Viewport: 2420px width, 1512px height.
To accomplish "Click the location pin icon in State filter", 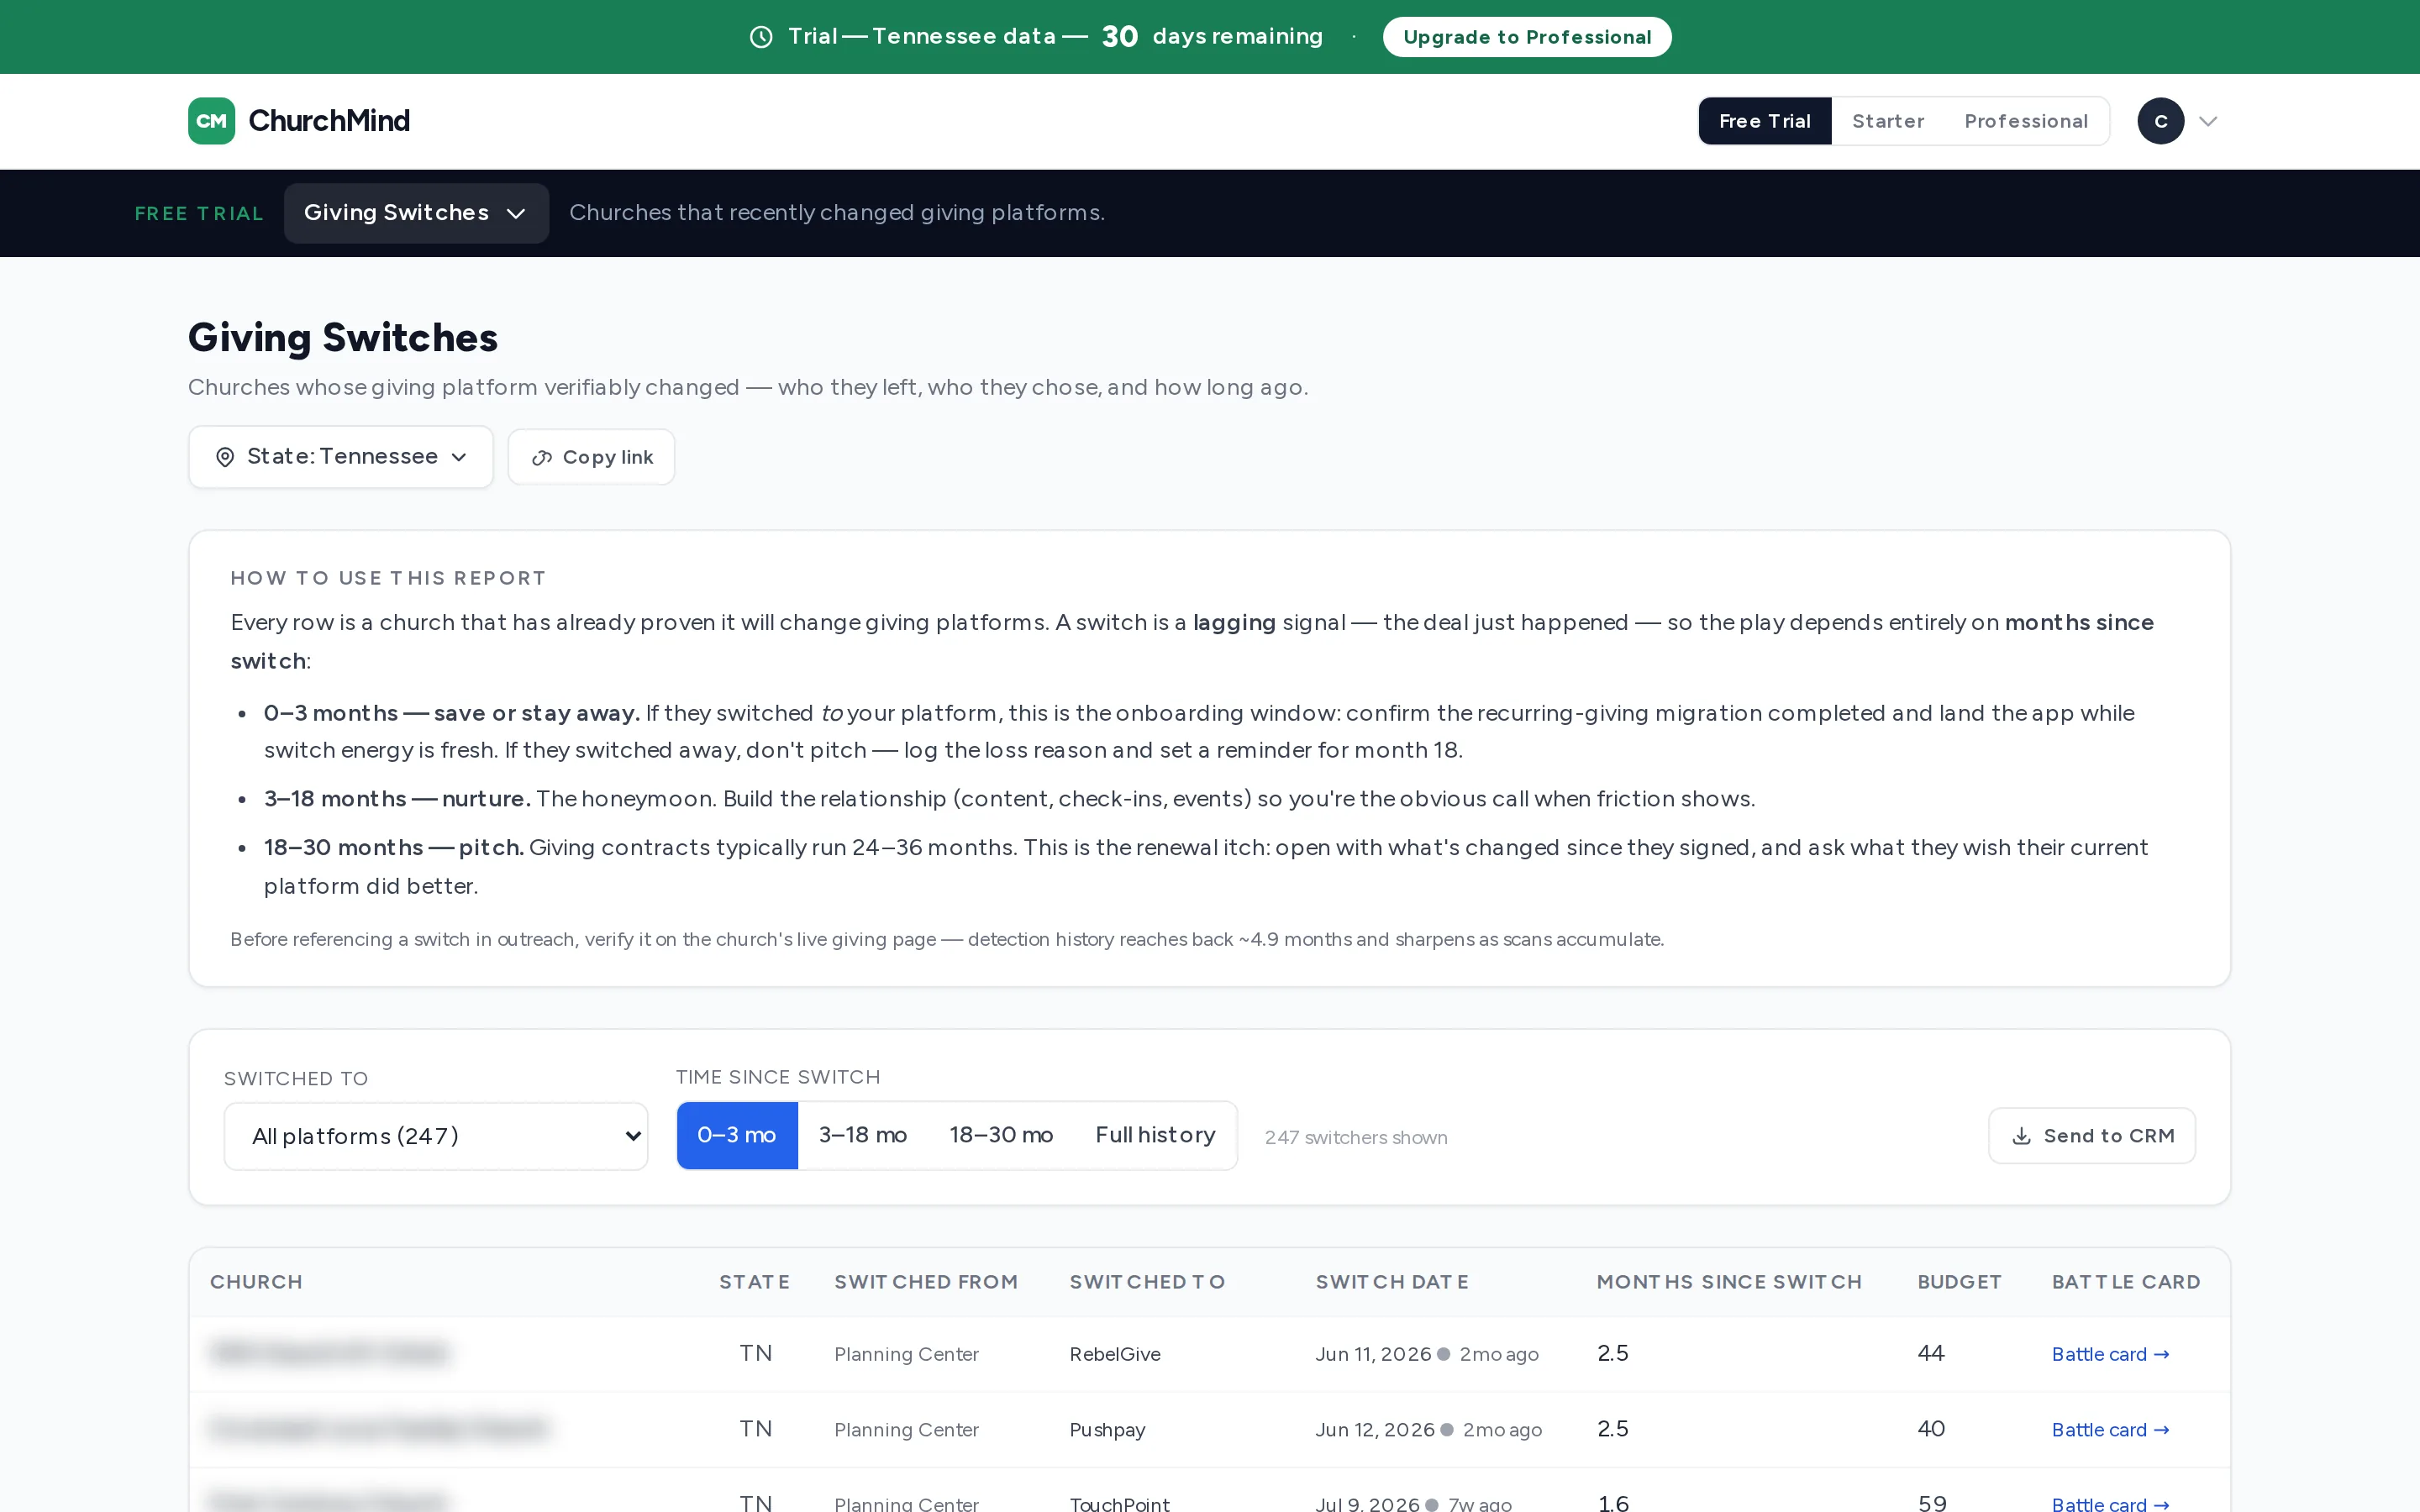I will tap(225, 457).
